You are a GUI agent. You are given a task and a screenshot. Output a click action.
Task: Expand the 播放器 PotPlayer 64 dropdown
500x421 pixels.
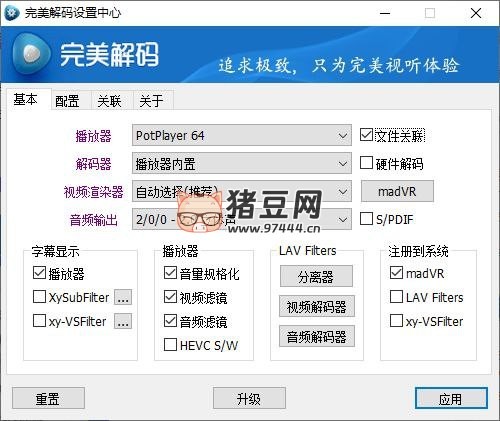[x=242, y=135]
